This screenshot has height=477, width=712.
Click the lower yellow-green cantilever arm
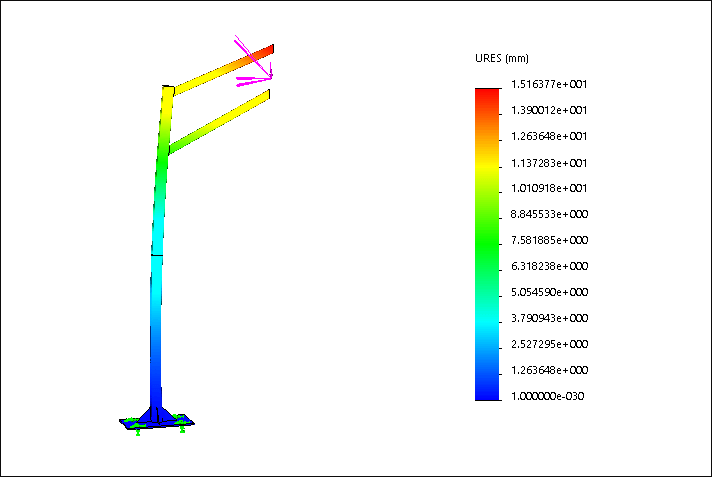click(x=219, y=122)
